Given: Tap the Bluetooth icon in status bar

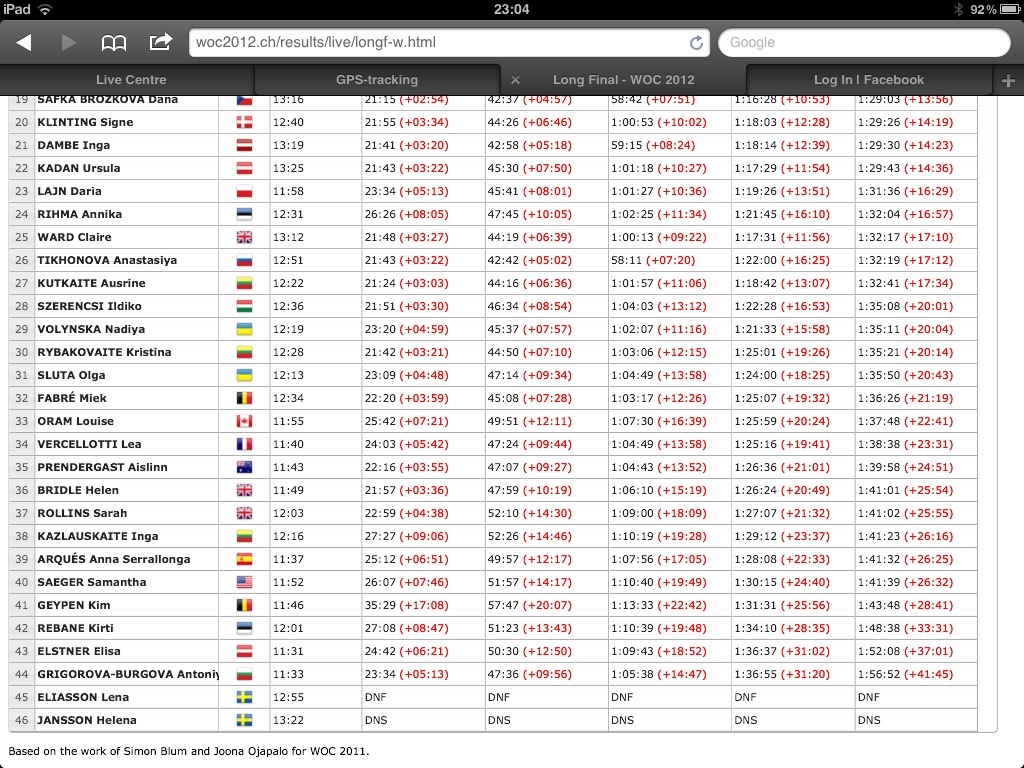Looking at the screenshot, I should pyautogui.click(x=957, y=9).
